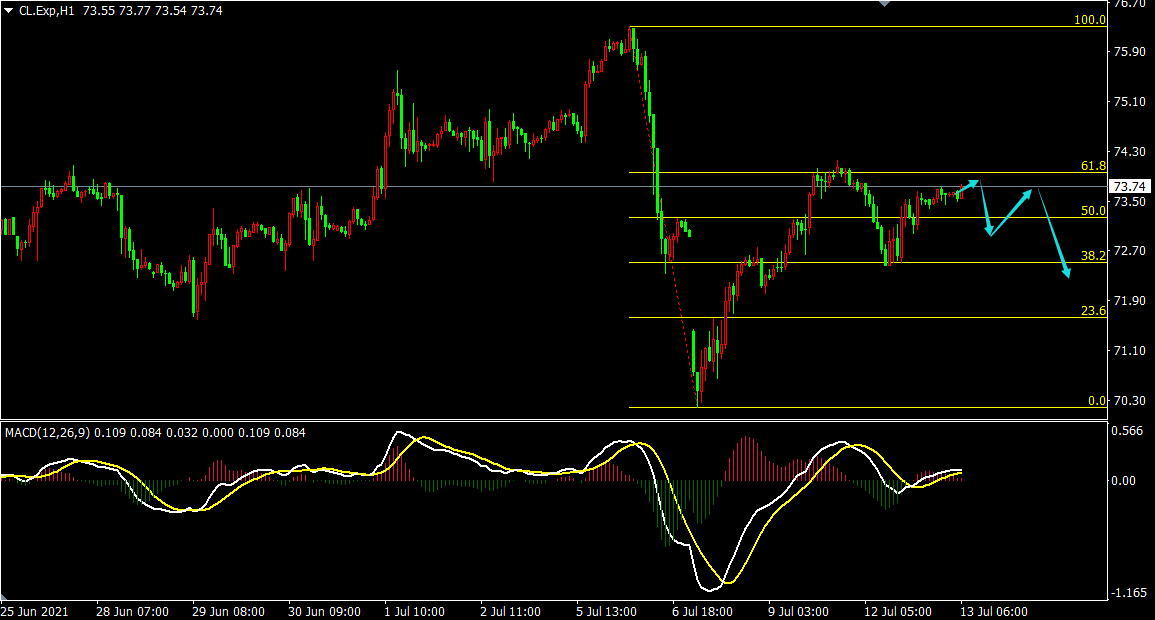Click the 72.70 price axis value
Viewport: 1155px width, 620px height.
(1130, 251)
